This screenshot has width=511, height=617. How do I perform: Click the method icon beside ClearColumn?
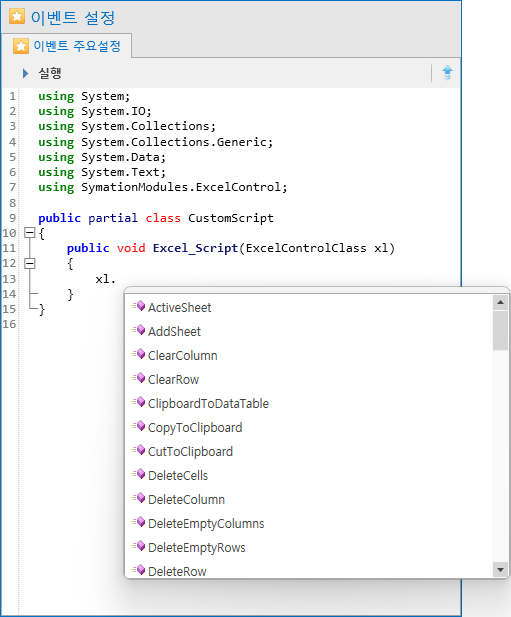click(x=138, y=354)
